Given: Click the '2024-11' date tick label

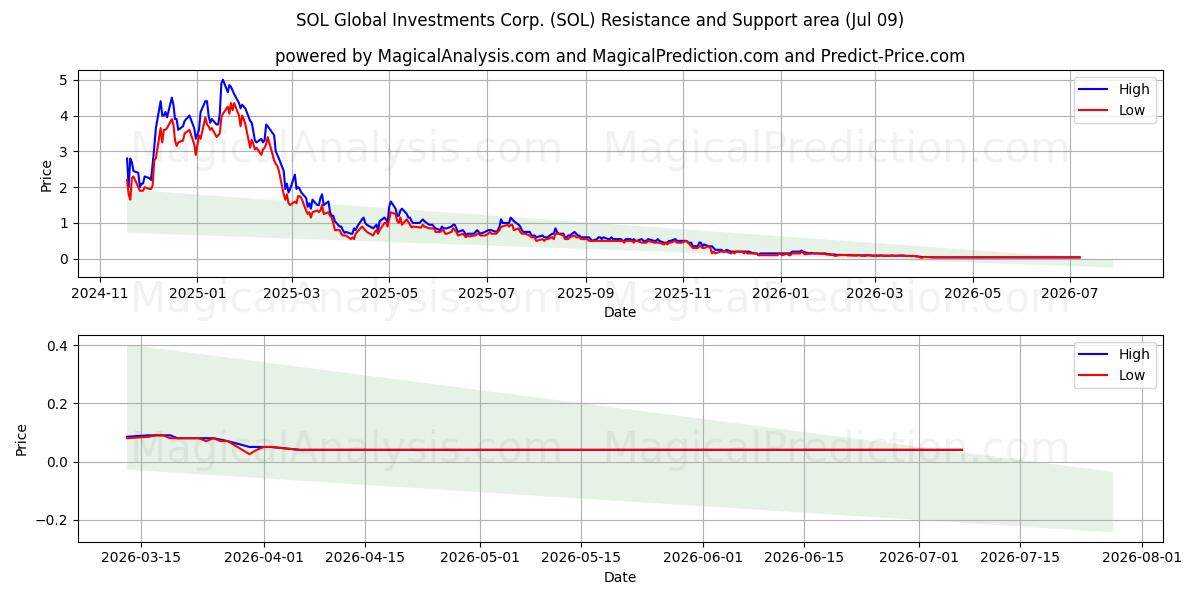Looking at the screenshot, I should (99, 294).
